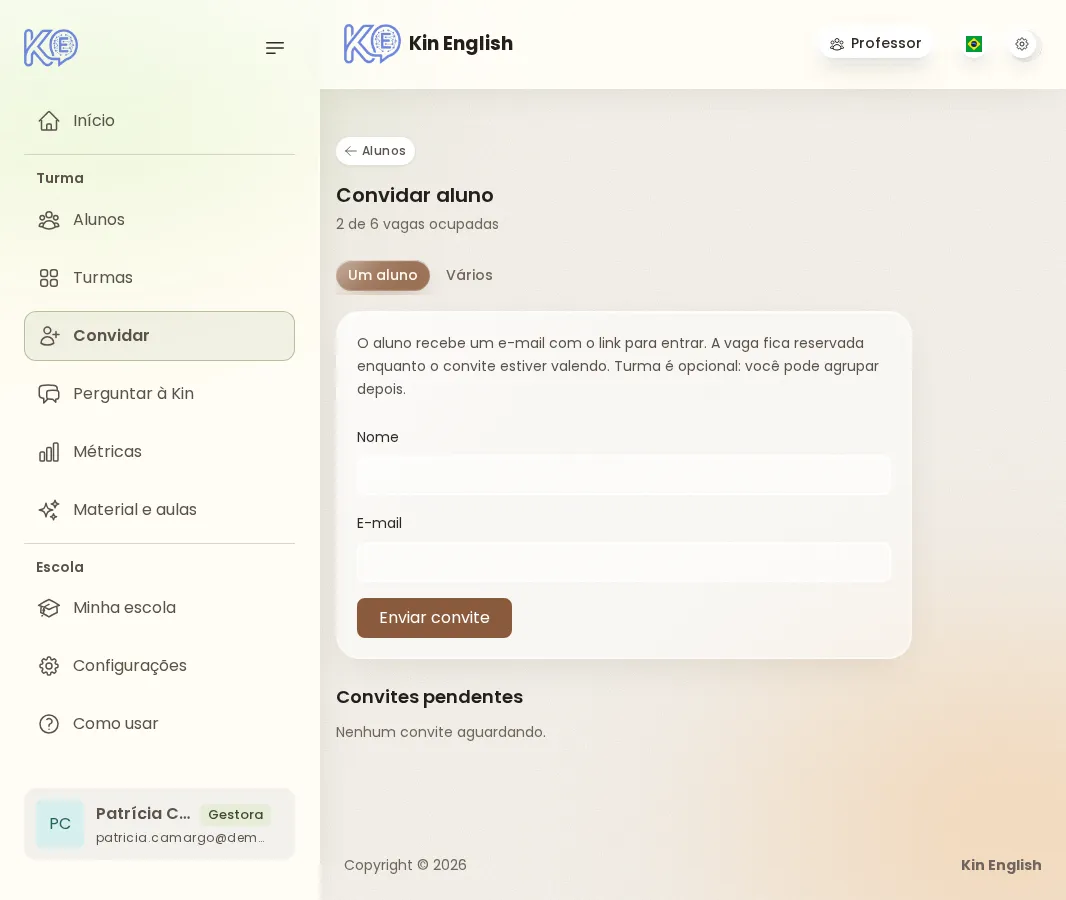Focus the Nome input field
Viewport: 1066px width, 900px height.
[623, 474]
